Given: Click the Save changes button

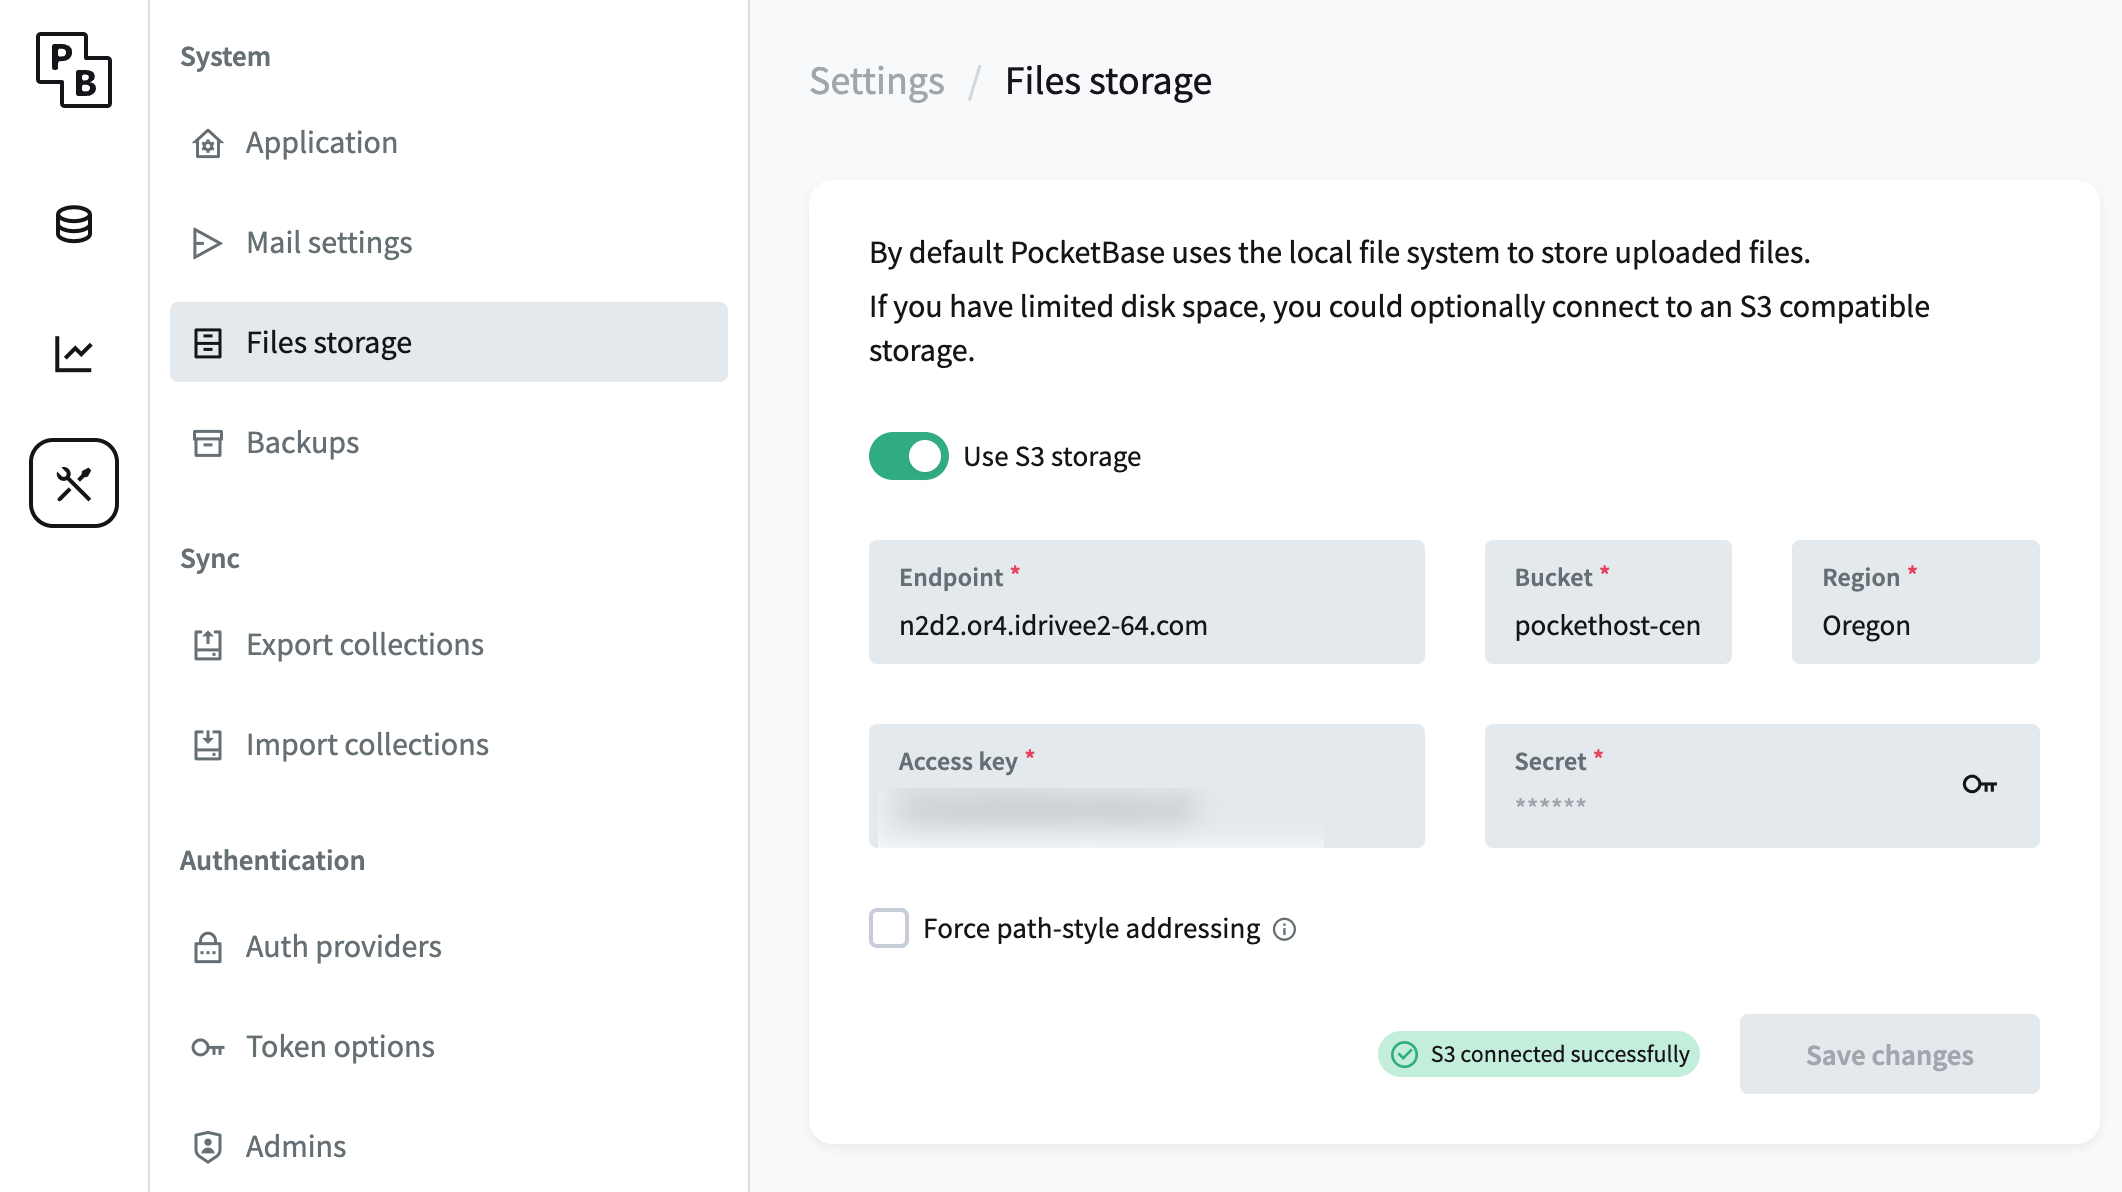Looking at the screenshot, I should coord(1889,1055).
